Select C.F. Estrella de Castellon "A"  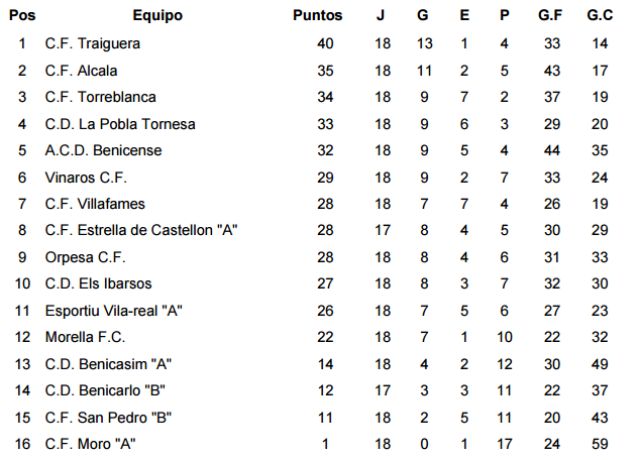(x=141, y=231)
